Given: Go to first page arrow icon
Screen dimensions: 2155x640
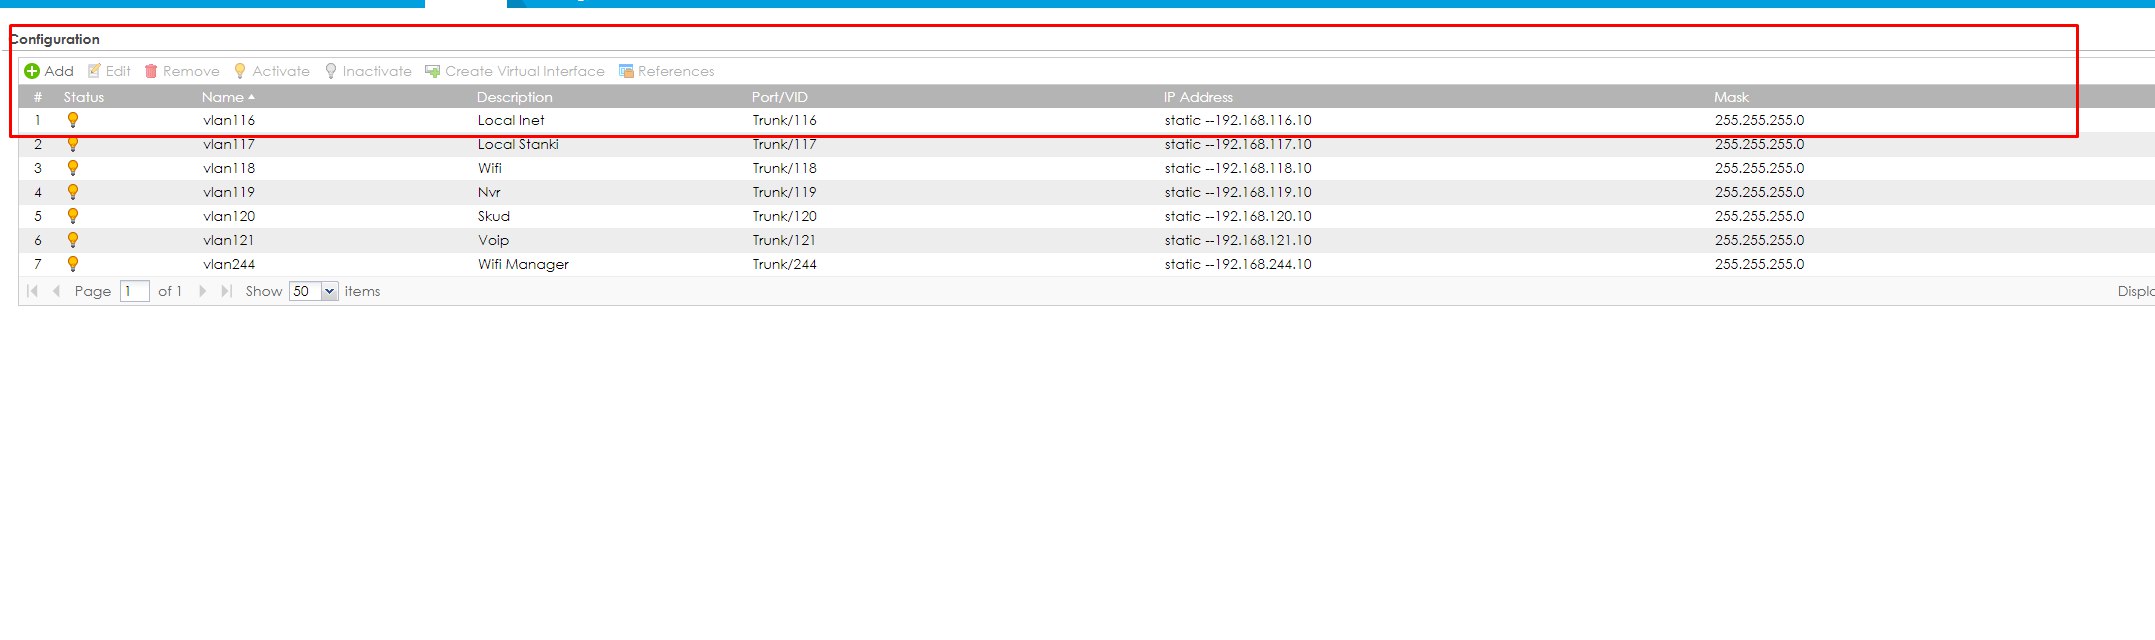Looking at the screenshot, I should (x=32, y=291).
